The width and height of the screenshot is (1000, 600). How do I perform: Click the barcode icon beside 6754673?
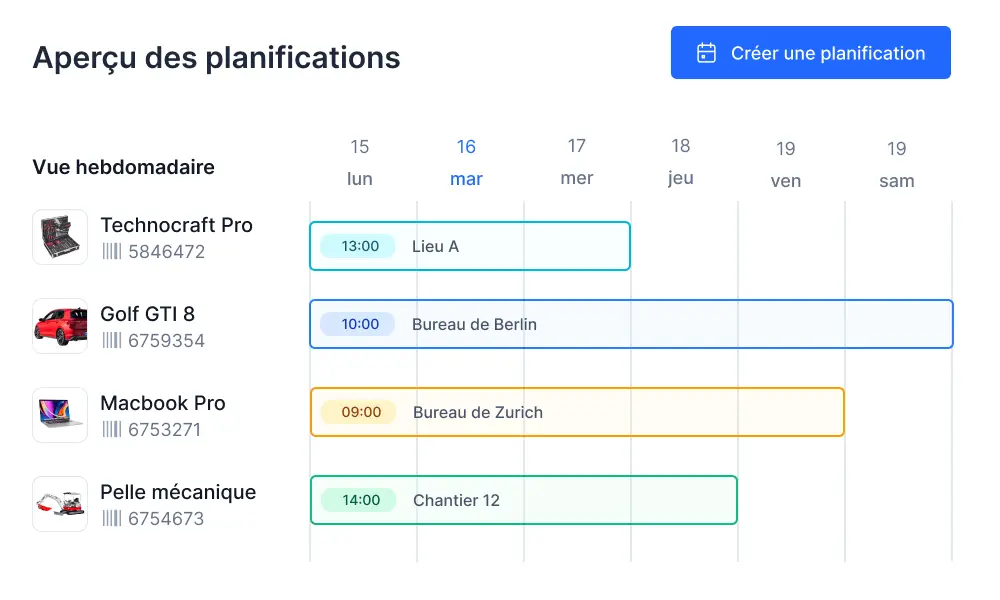[x=111, y=518]
